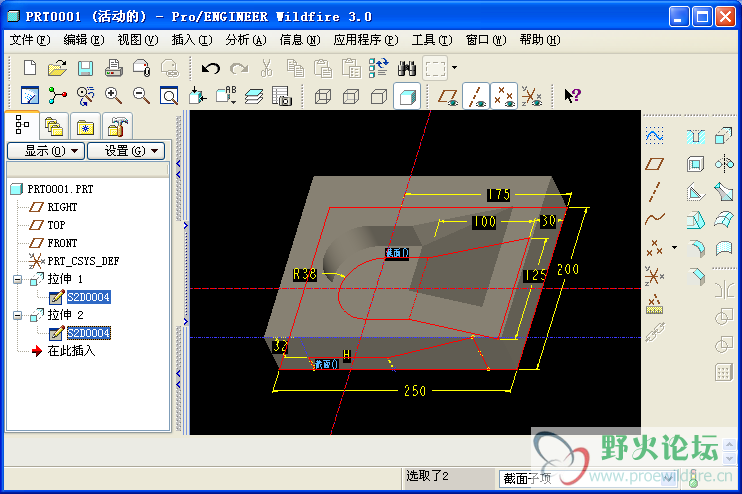Create a coordinate system from the right toolbar
The height and width of the screenshot is (494, 742).
click(654, 275)
